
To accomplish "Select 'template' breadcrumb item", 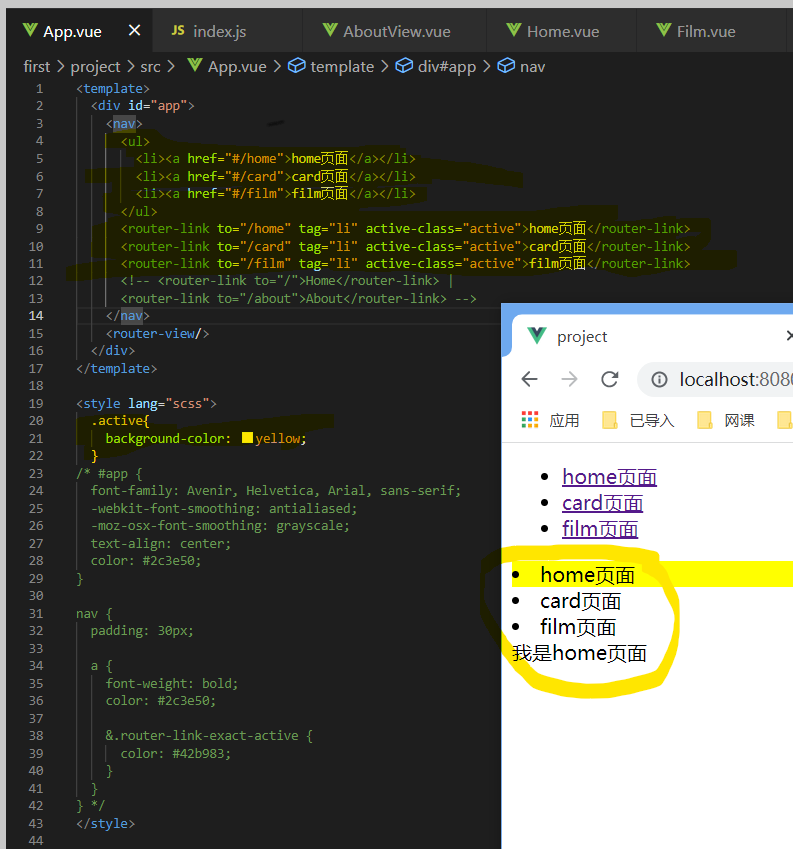I will tap(342, 67).
